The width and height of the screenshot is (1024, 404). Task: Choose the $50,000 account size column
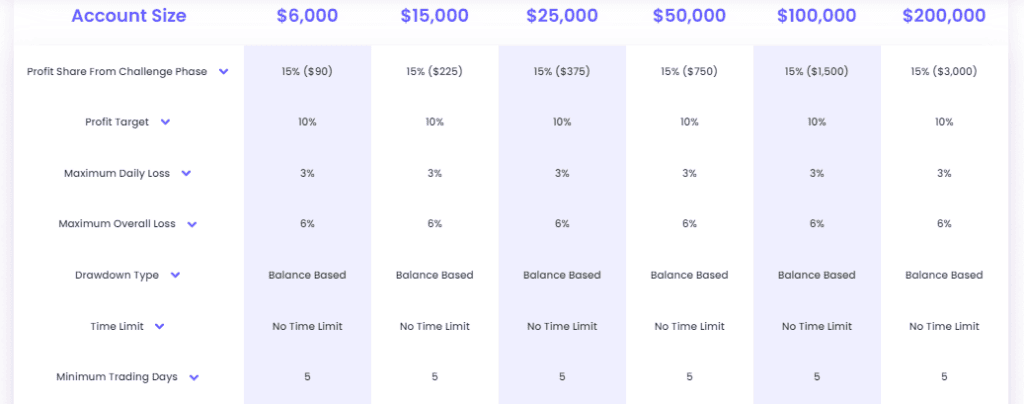689,16
